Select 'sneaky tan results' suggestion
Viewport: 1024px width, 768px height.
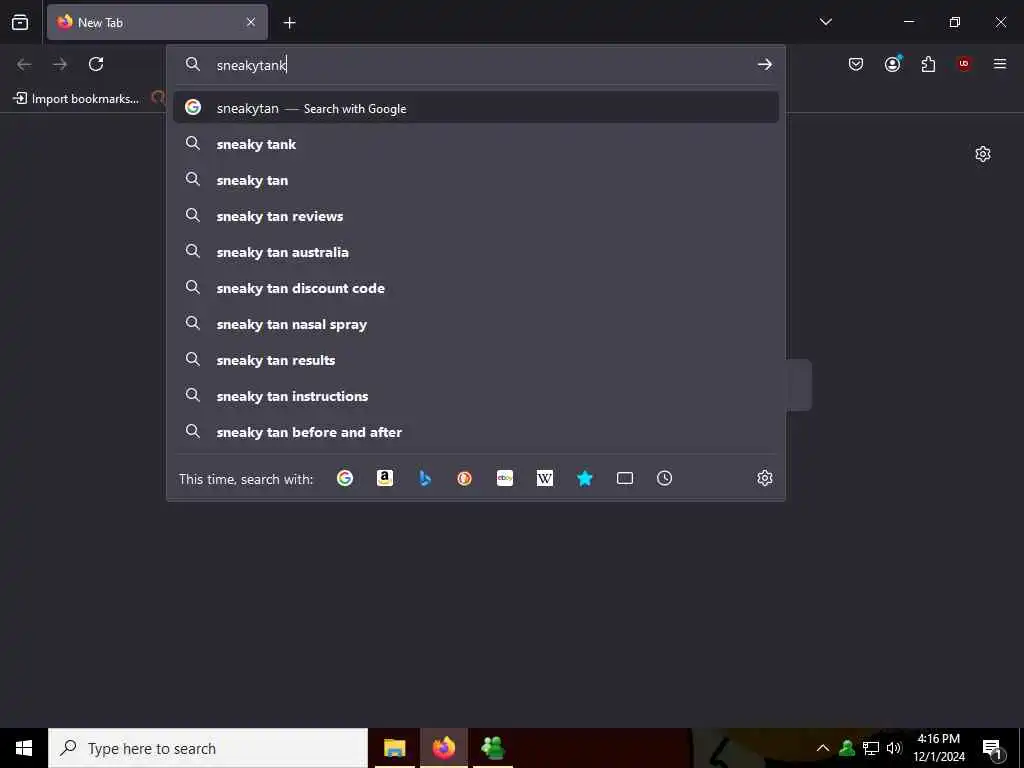coord(475,359)
